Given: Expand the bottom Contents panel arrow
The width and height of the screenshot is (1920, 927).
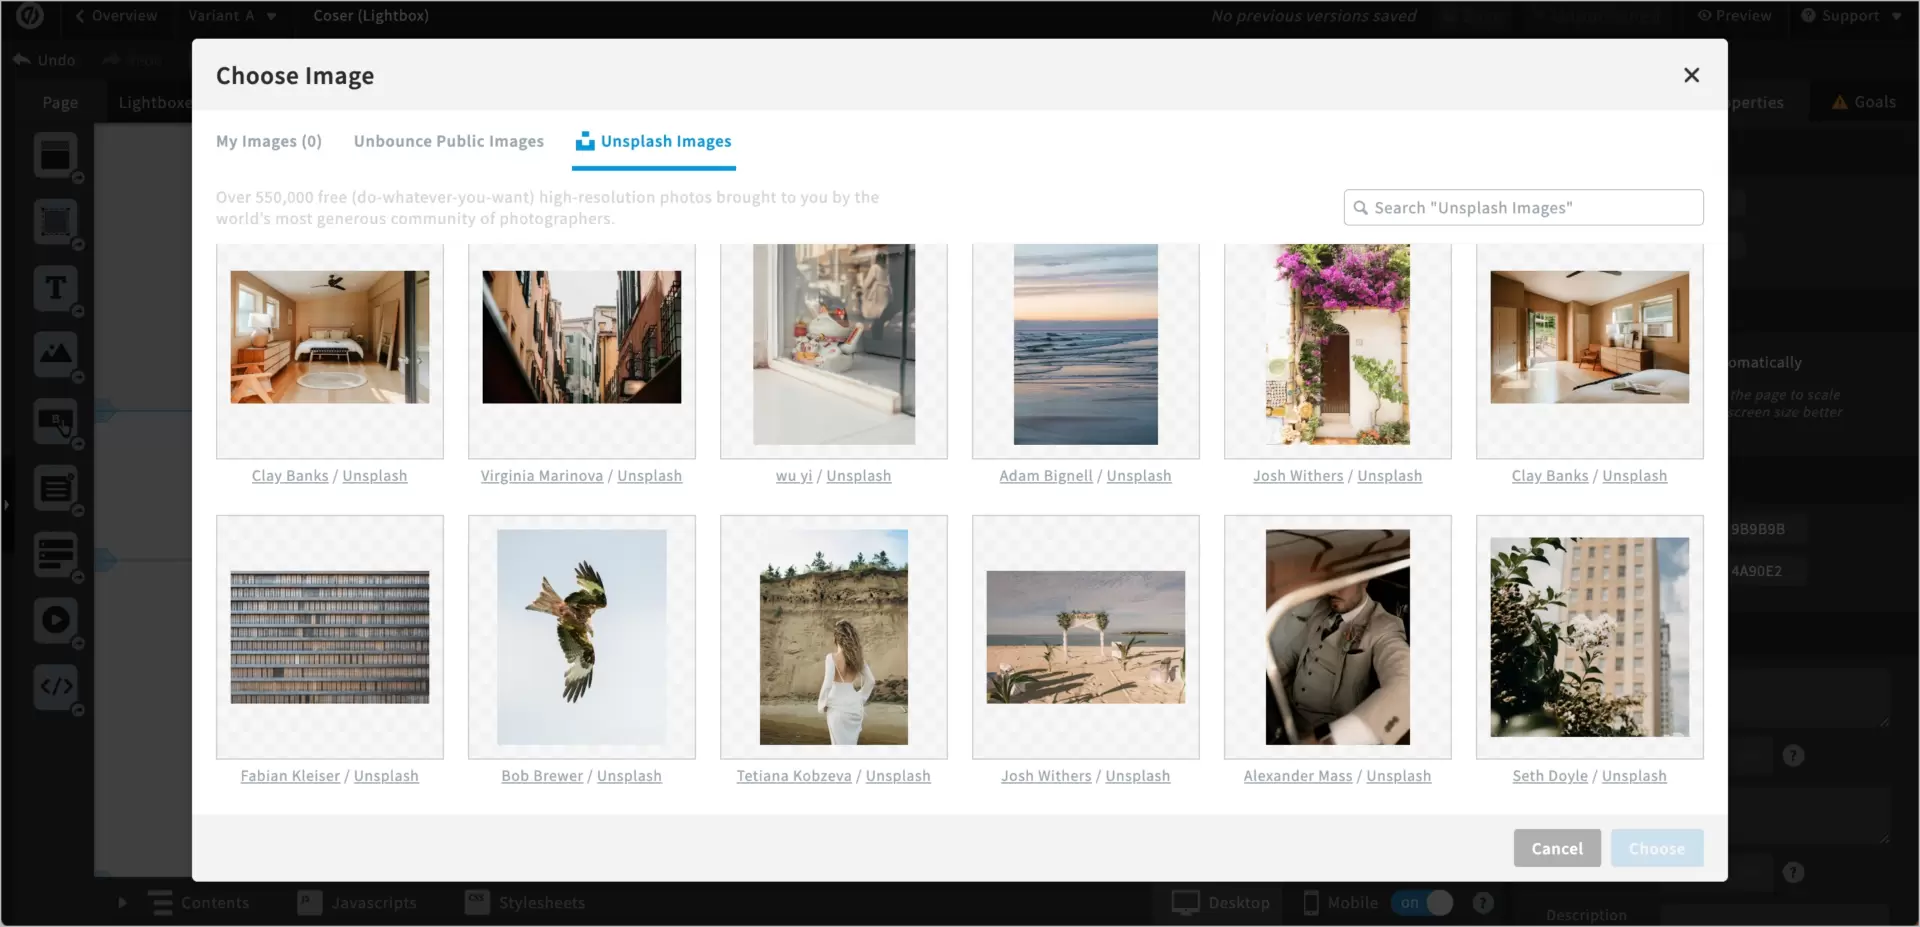Looking at the screenshot, I should click(x=122, y=903).
